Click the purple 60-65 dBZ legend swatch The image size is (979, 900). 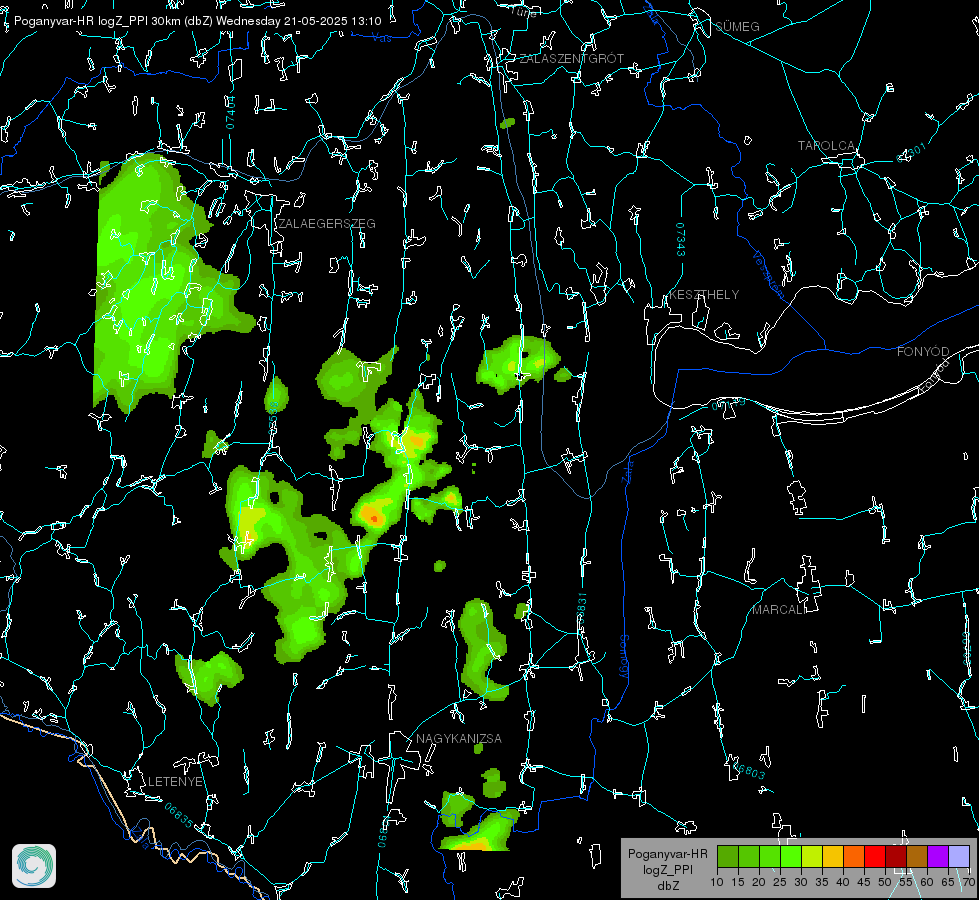[x=938, y=856]
